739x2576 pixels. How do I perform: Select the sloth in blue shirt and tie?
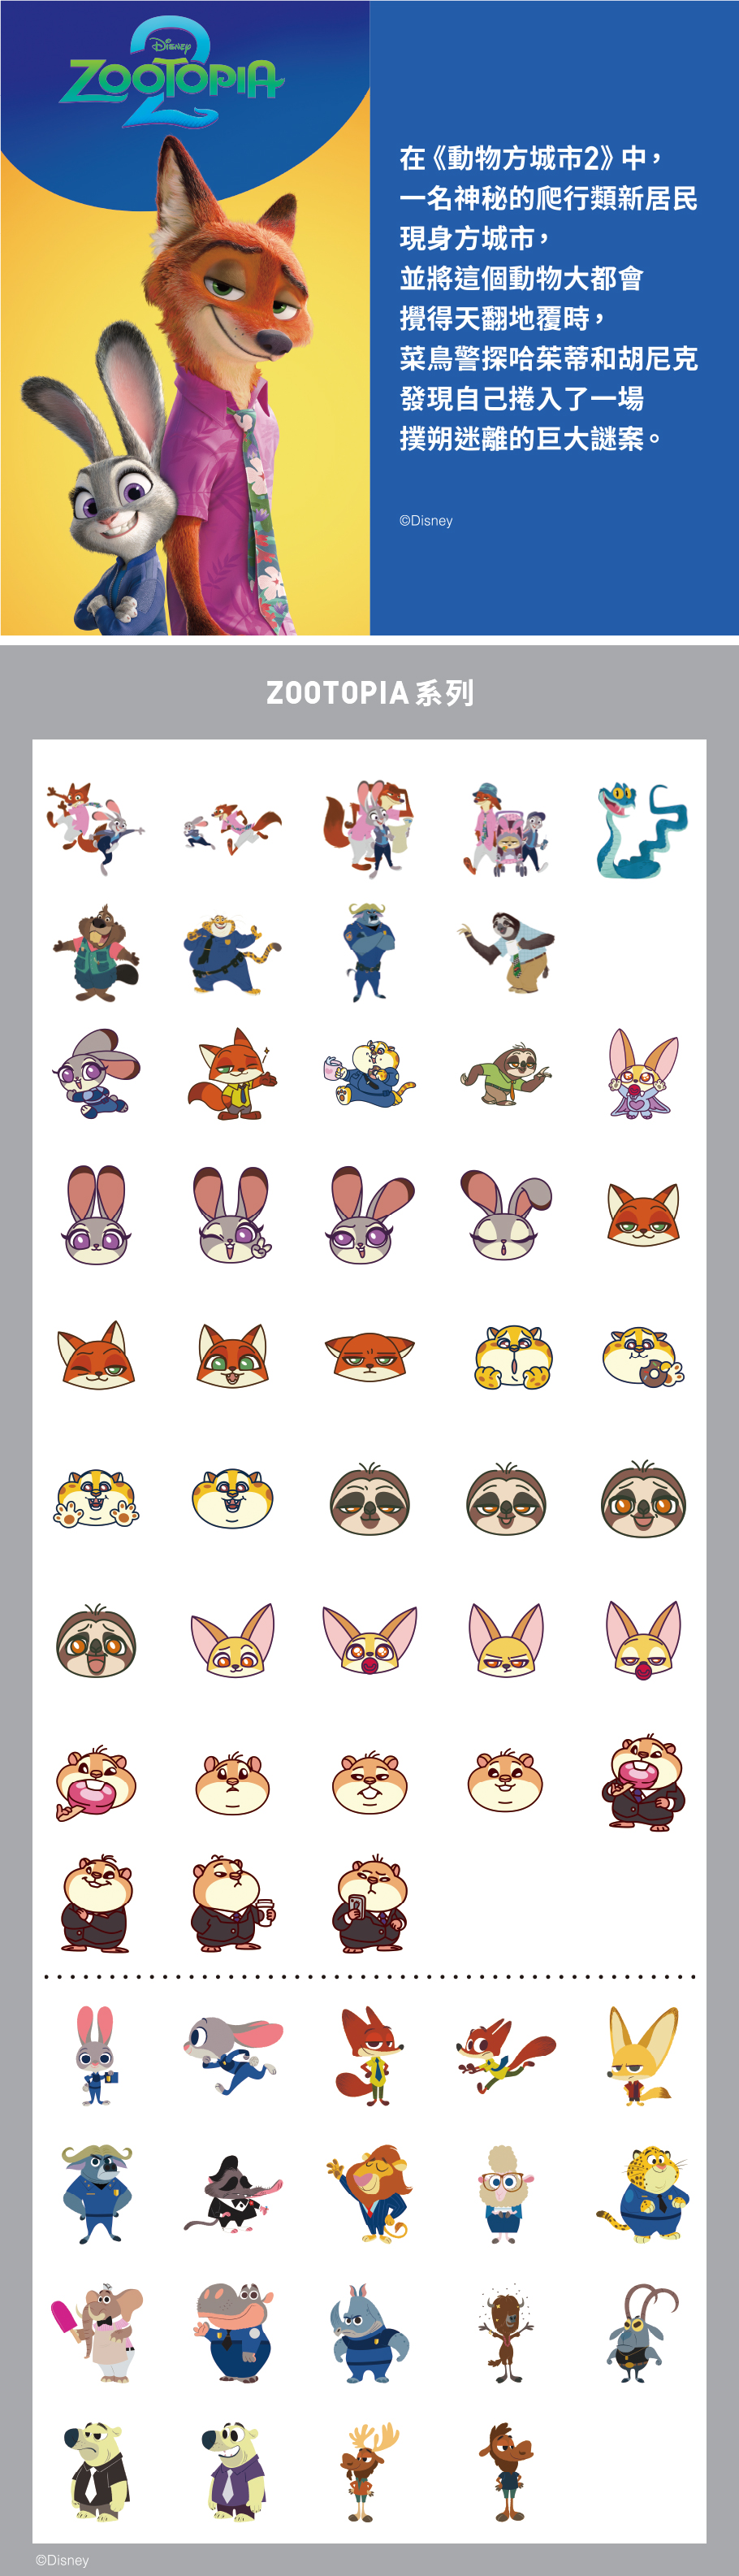[506, 952]
